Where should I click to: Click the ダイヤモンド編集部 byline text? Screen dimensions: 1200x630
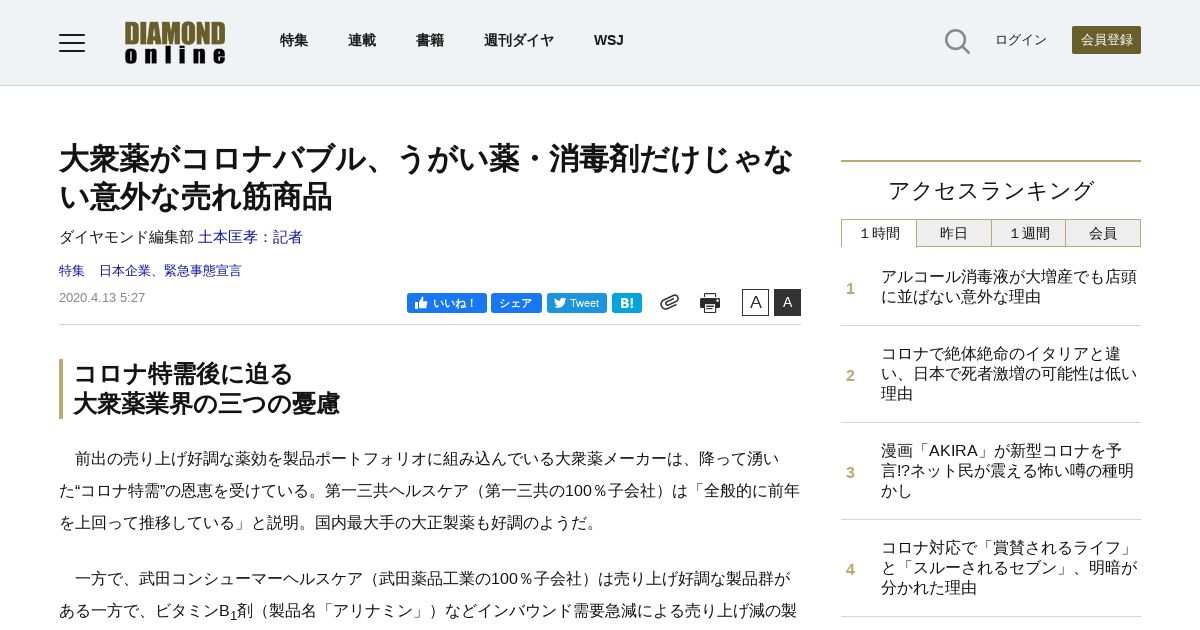coord(126,237)
